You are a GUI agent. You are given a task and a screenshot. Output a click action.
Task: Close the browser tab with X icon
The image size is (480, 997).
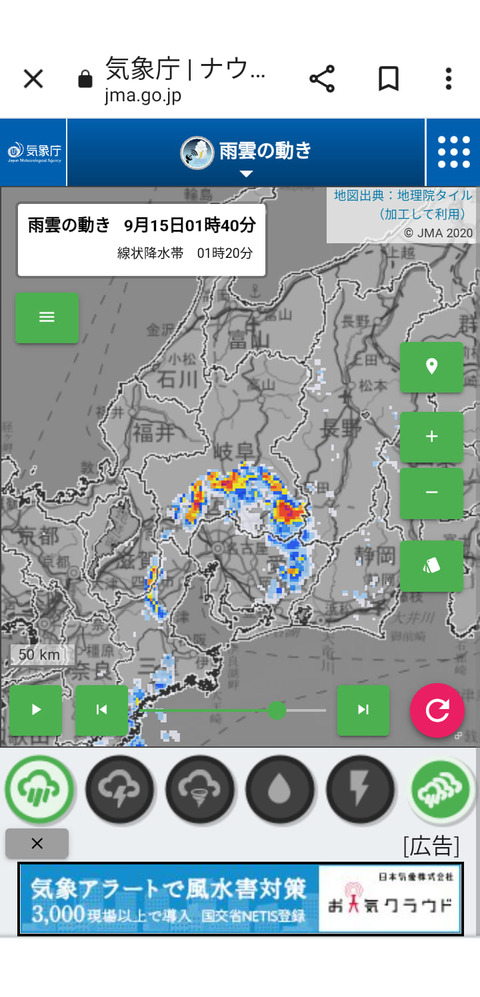pyautogui.click(x=33, y=79)
